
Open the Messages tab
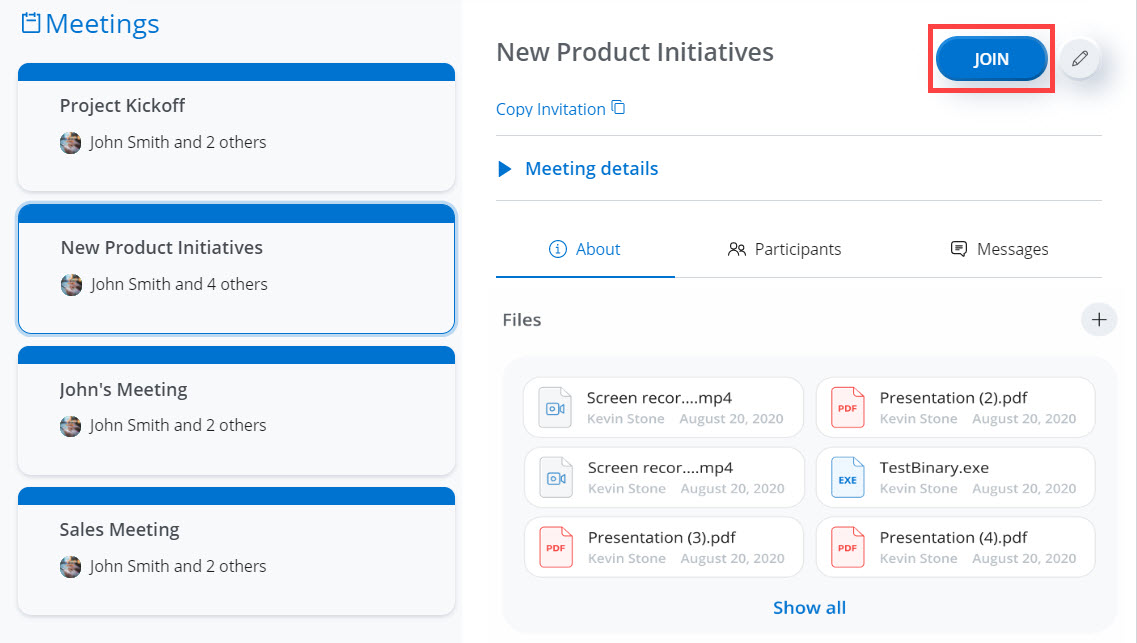pyautogui.click(x=999, y=249)
